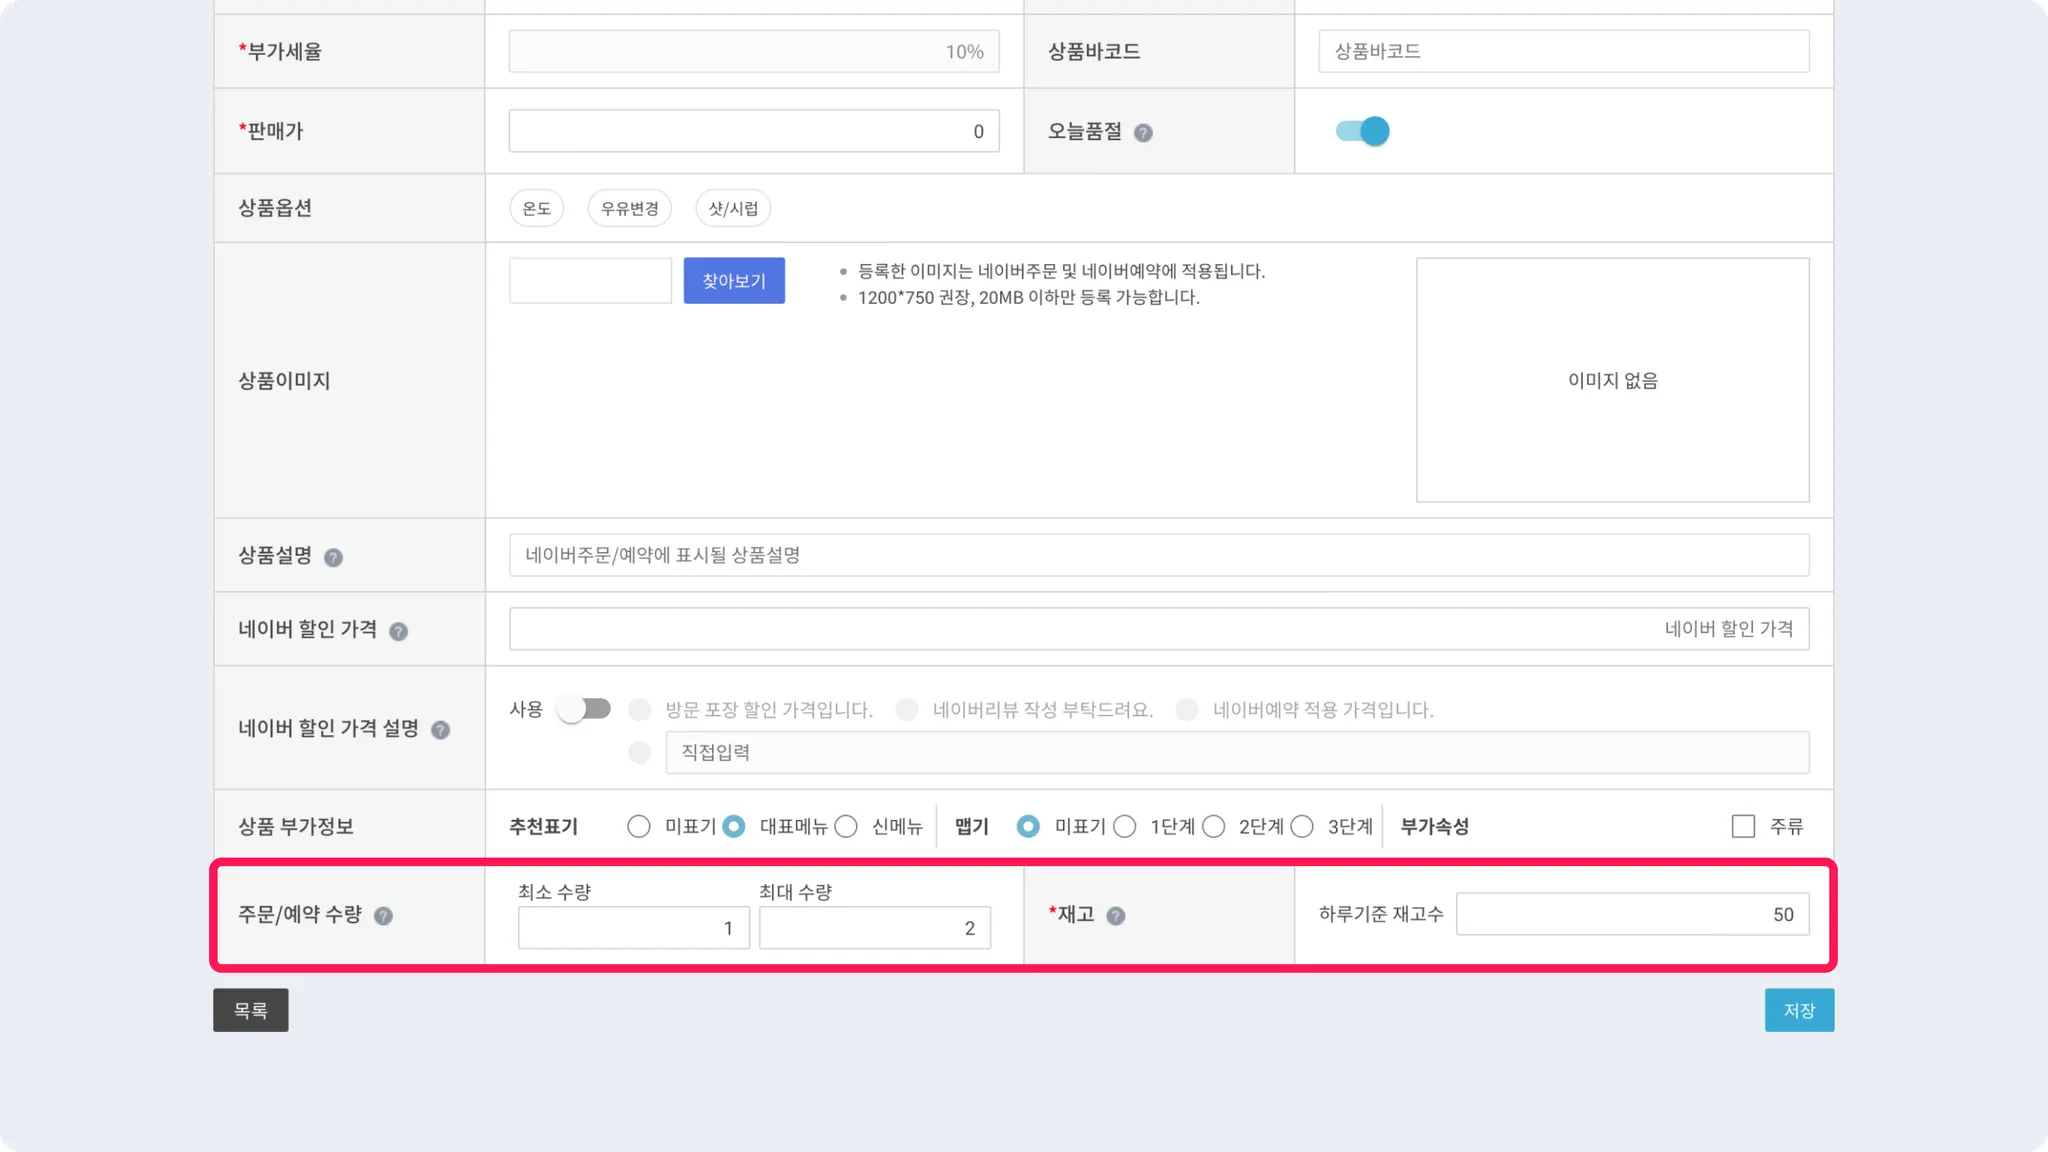The width and height of the screenshot is (2048, 1152).
Task: Focus the 상품바코드 input field
Action: point(1563,51)
